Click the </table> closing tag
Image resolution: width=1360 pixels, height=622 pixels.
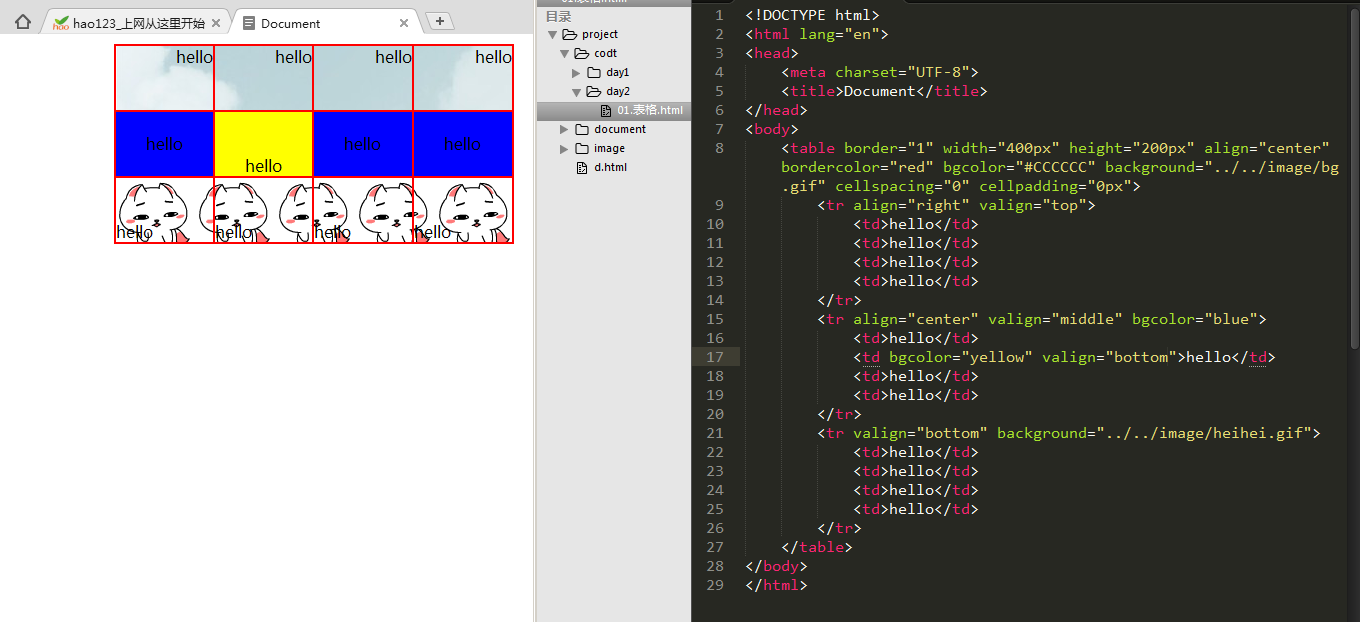point(817,547)
